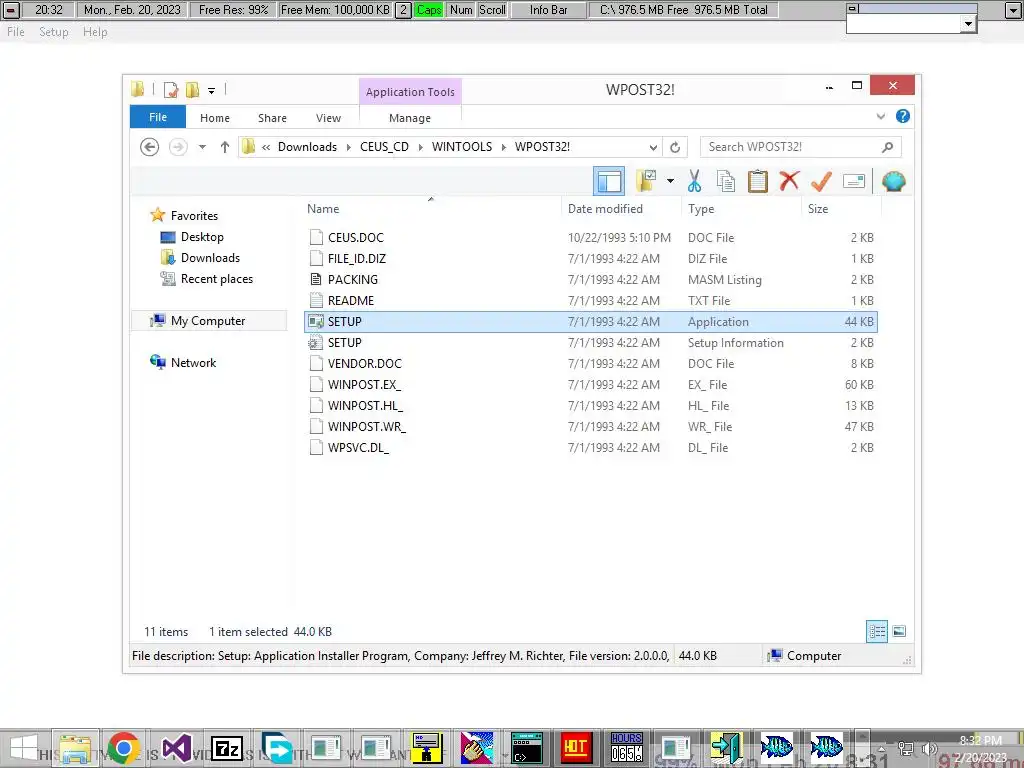Click the New Folder icon in quick access toolbar
This screenshot has height=768, width=1024.
[193, 89]
